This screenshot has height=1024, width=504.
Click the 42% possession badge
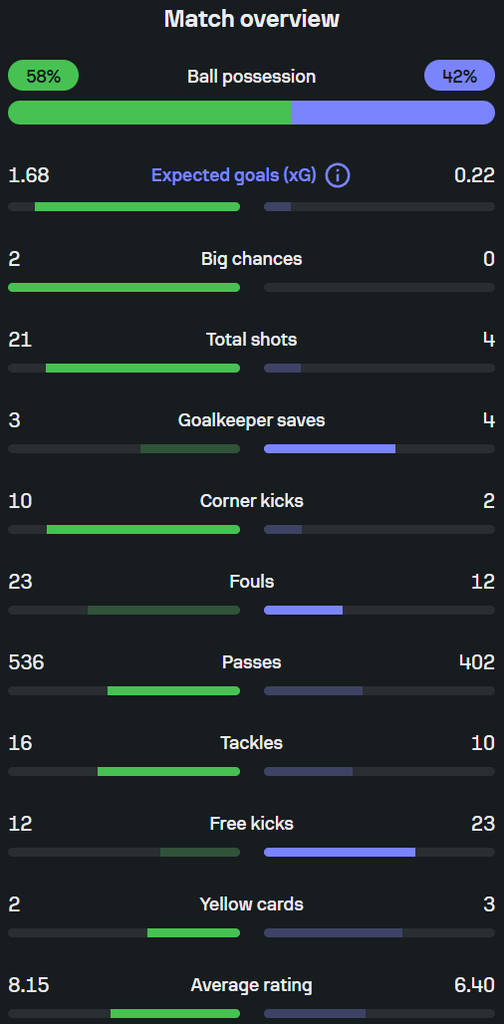[460, 76]
